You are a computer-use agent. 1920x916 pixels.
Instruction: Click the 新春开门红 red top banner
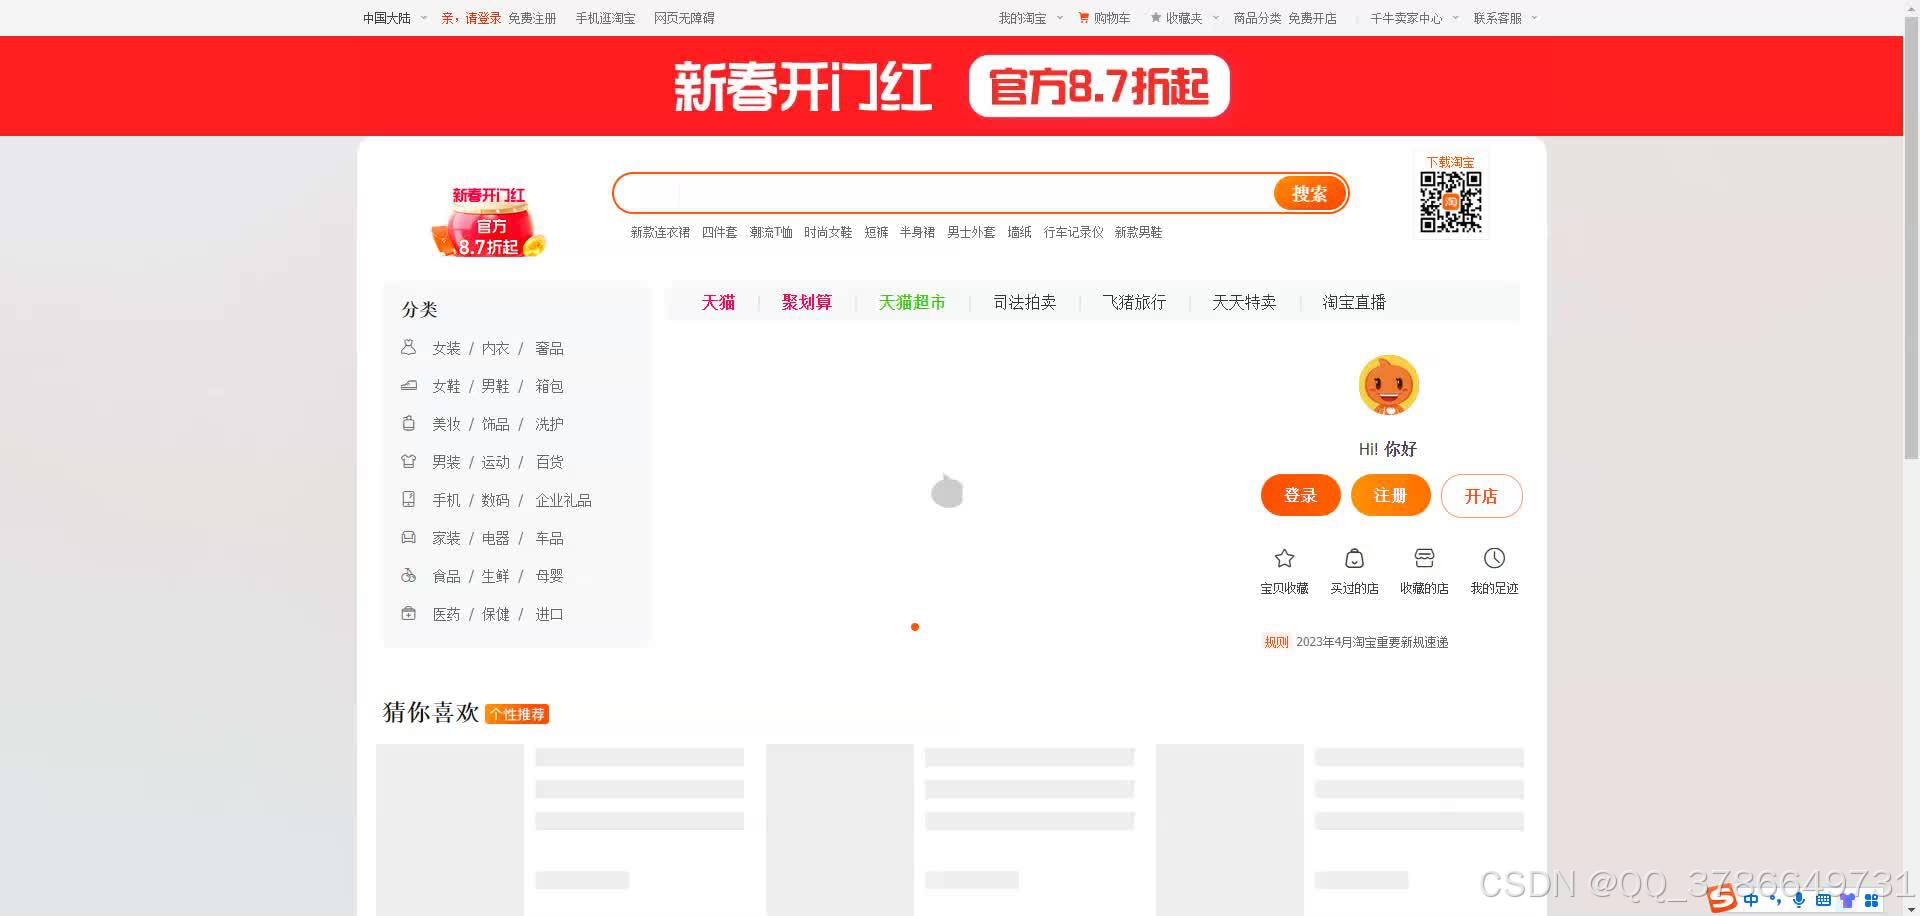point(951,86)
